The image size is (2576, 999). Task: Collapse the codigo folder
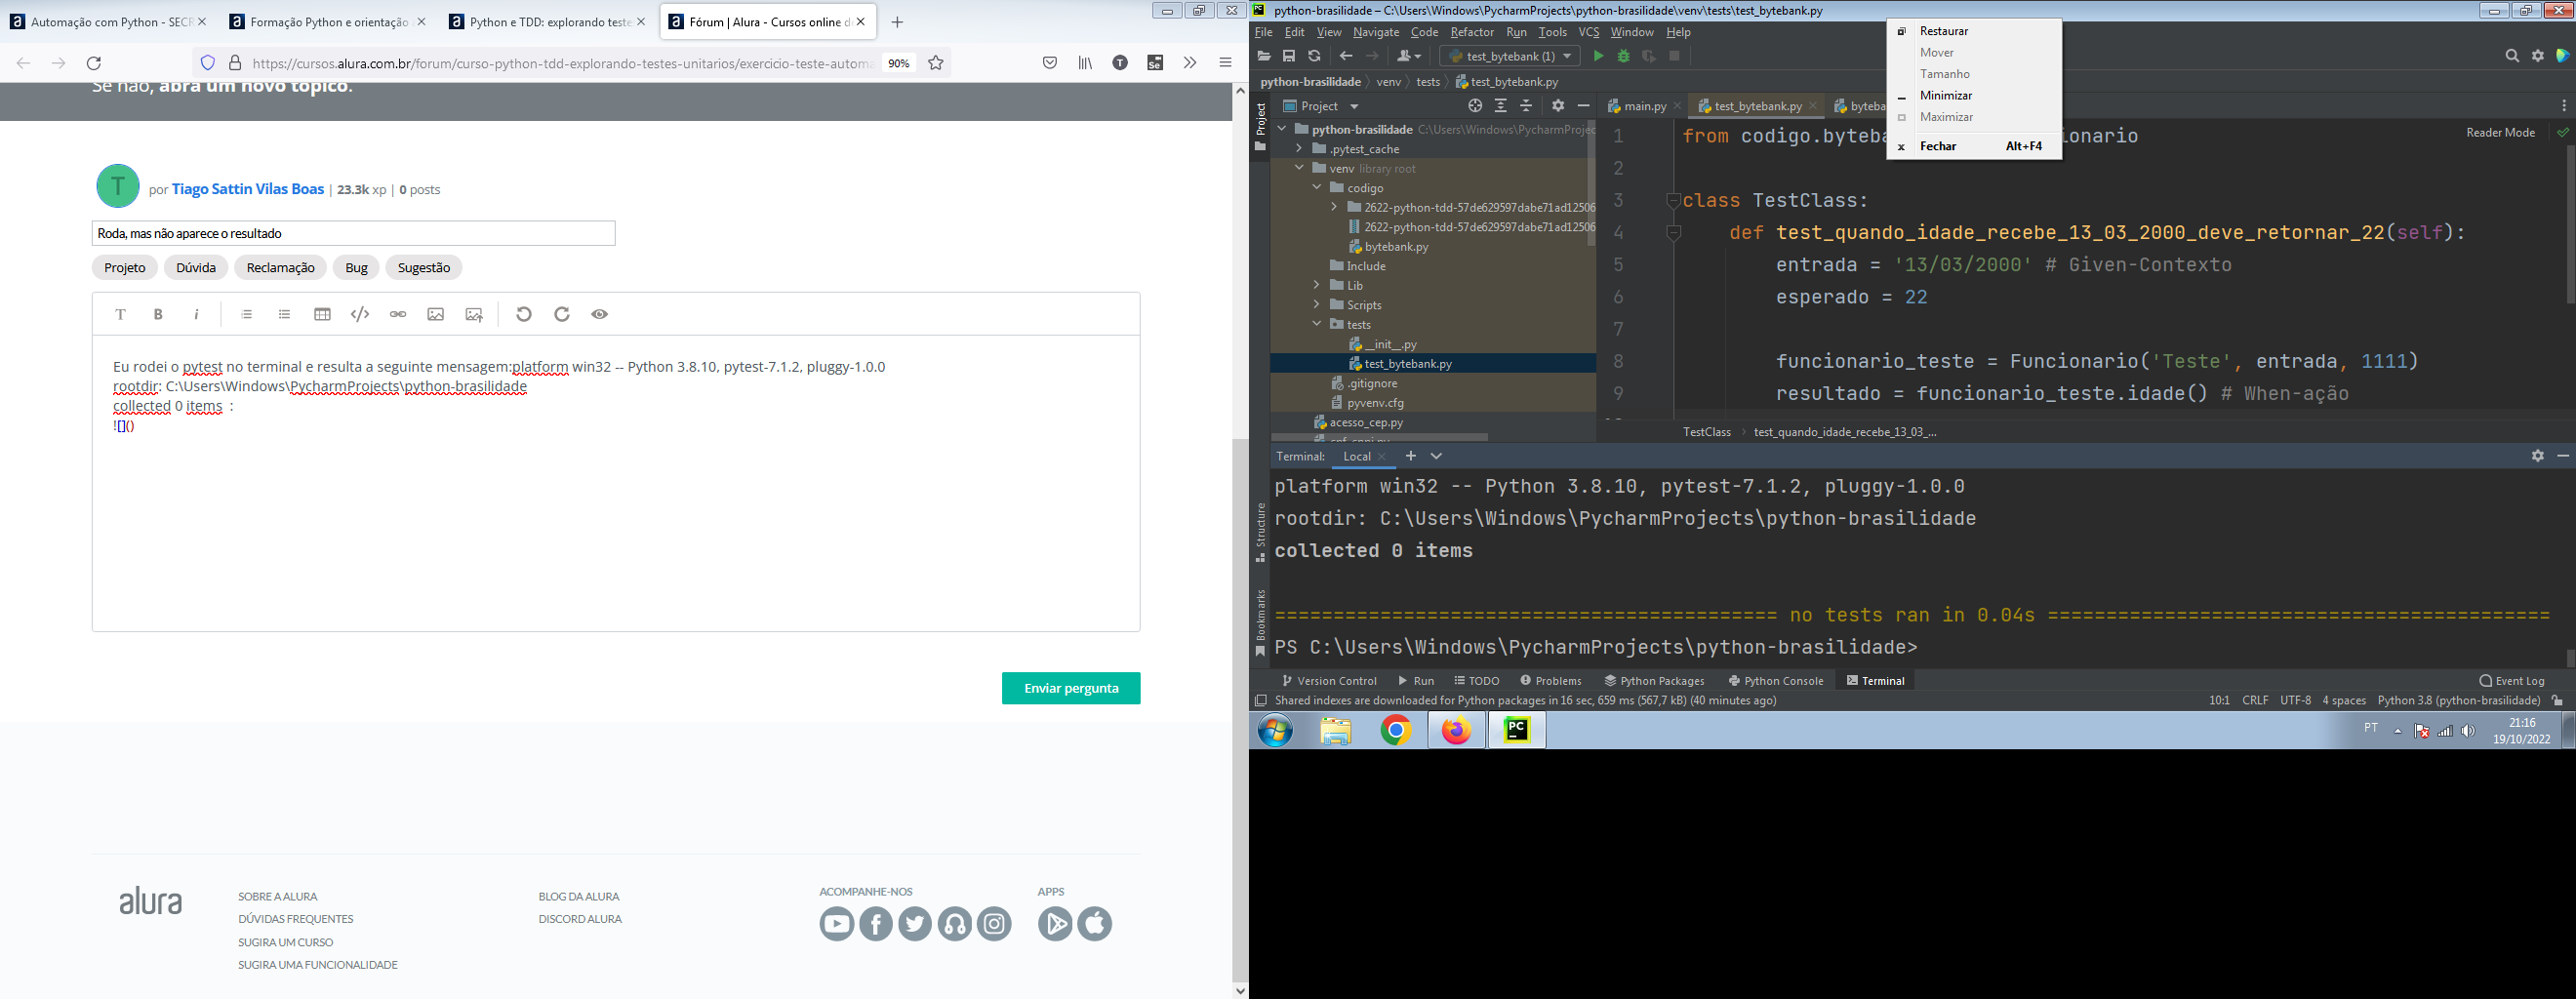click(1317, 188)
